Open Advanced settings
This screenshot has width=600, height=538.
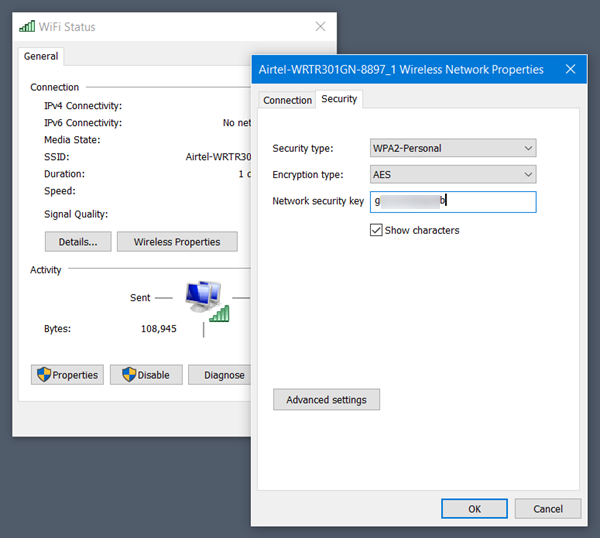[x=326, y=399]
